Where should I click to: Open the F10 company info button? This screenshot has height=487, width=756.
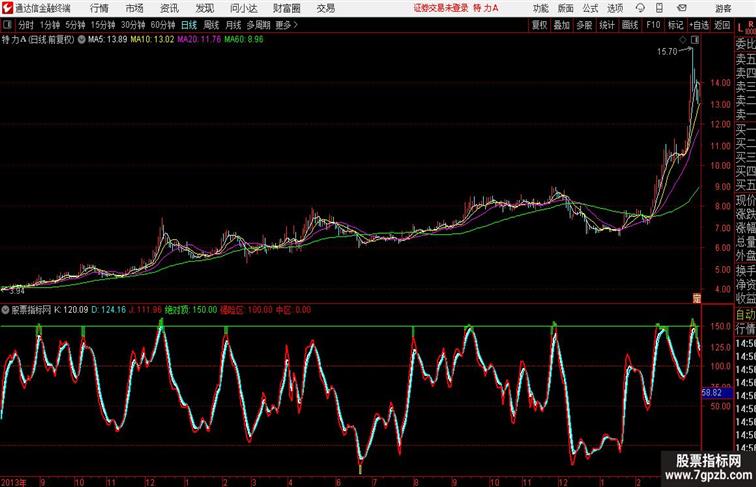click(x=653, y=25)
